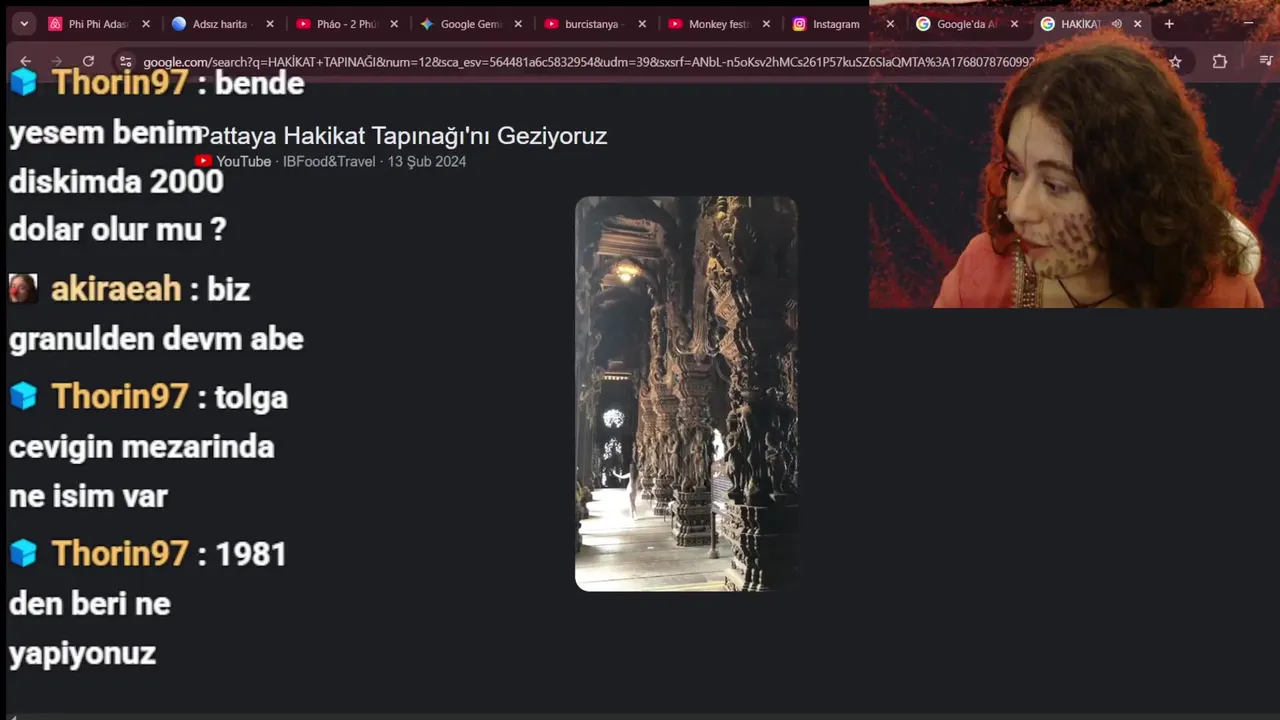Open a new browser tab
Image resolution: width=1280 pixels, height=720 pixels.
click(1169, 24)
